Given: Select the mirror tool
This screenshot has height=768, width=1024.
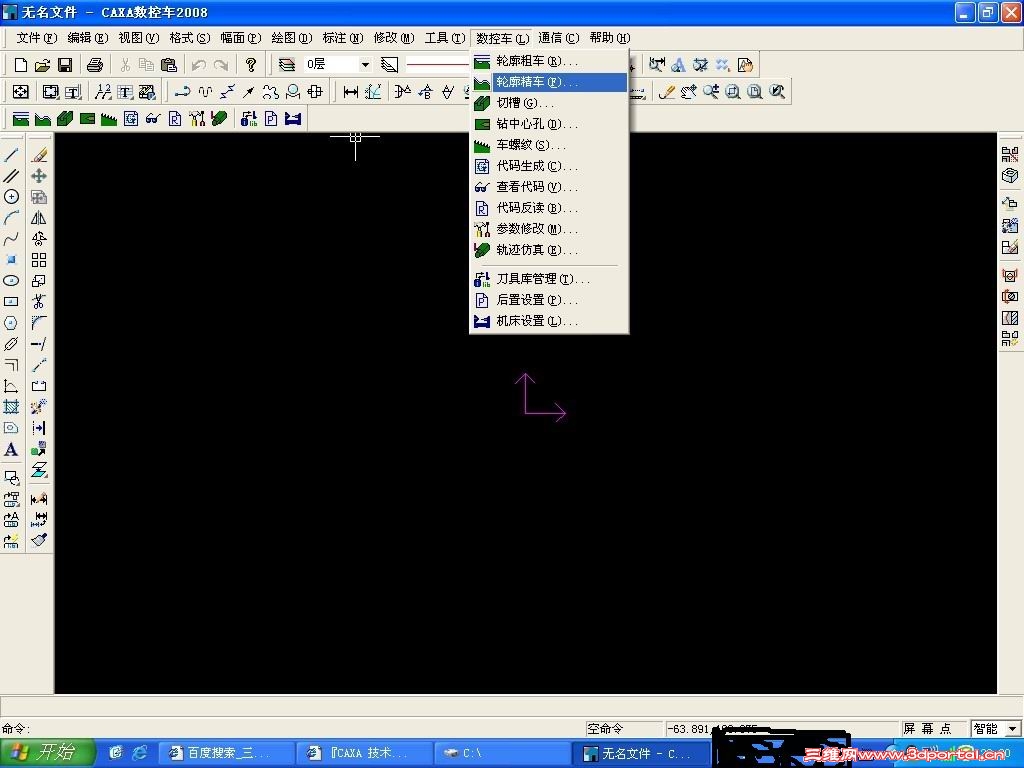Looking at the screenshot, I should (39, 217).
